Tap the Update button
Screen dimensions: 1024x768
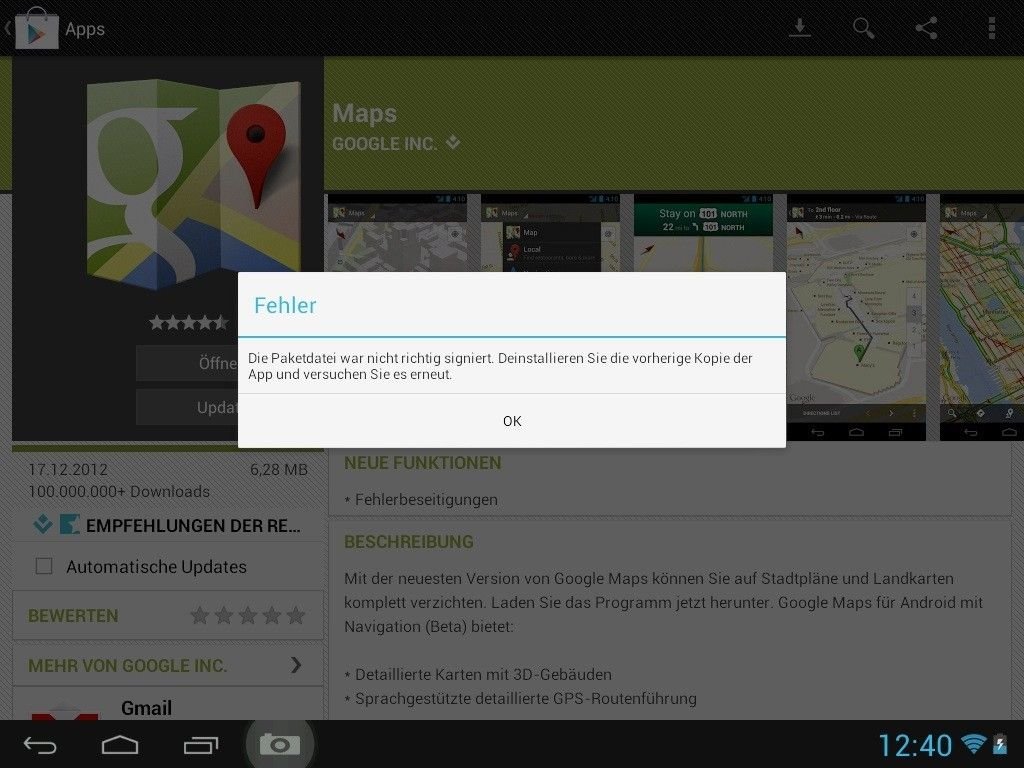tap(187, 408)
